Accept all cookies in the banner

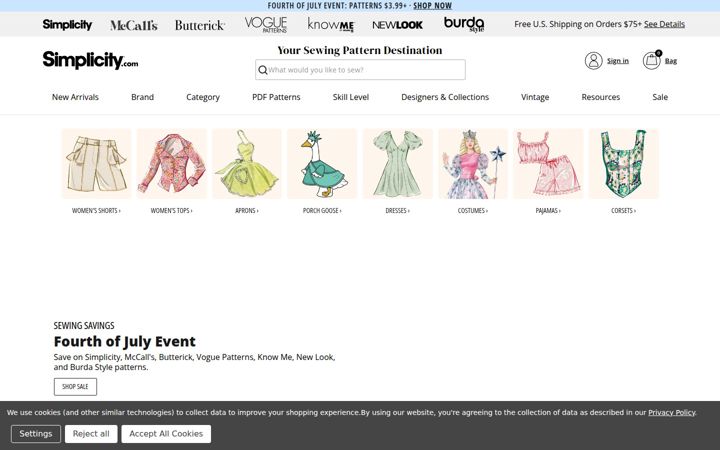[x=166, y=434]
